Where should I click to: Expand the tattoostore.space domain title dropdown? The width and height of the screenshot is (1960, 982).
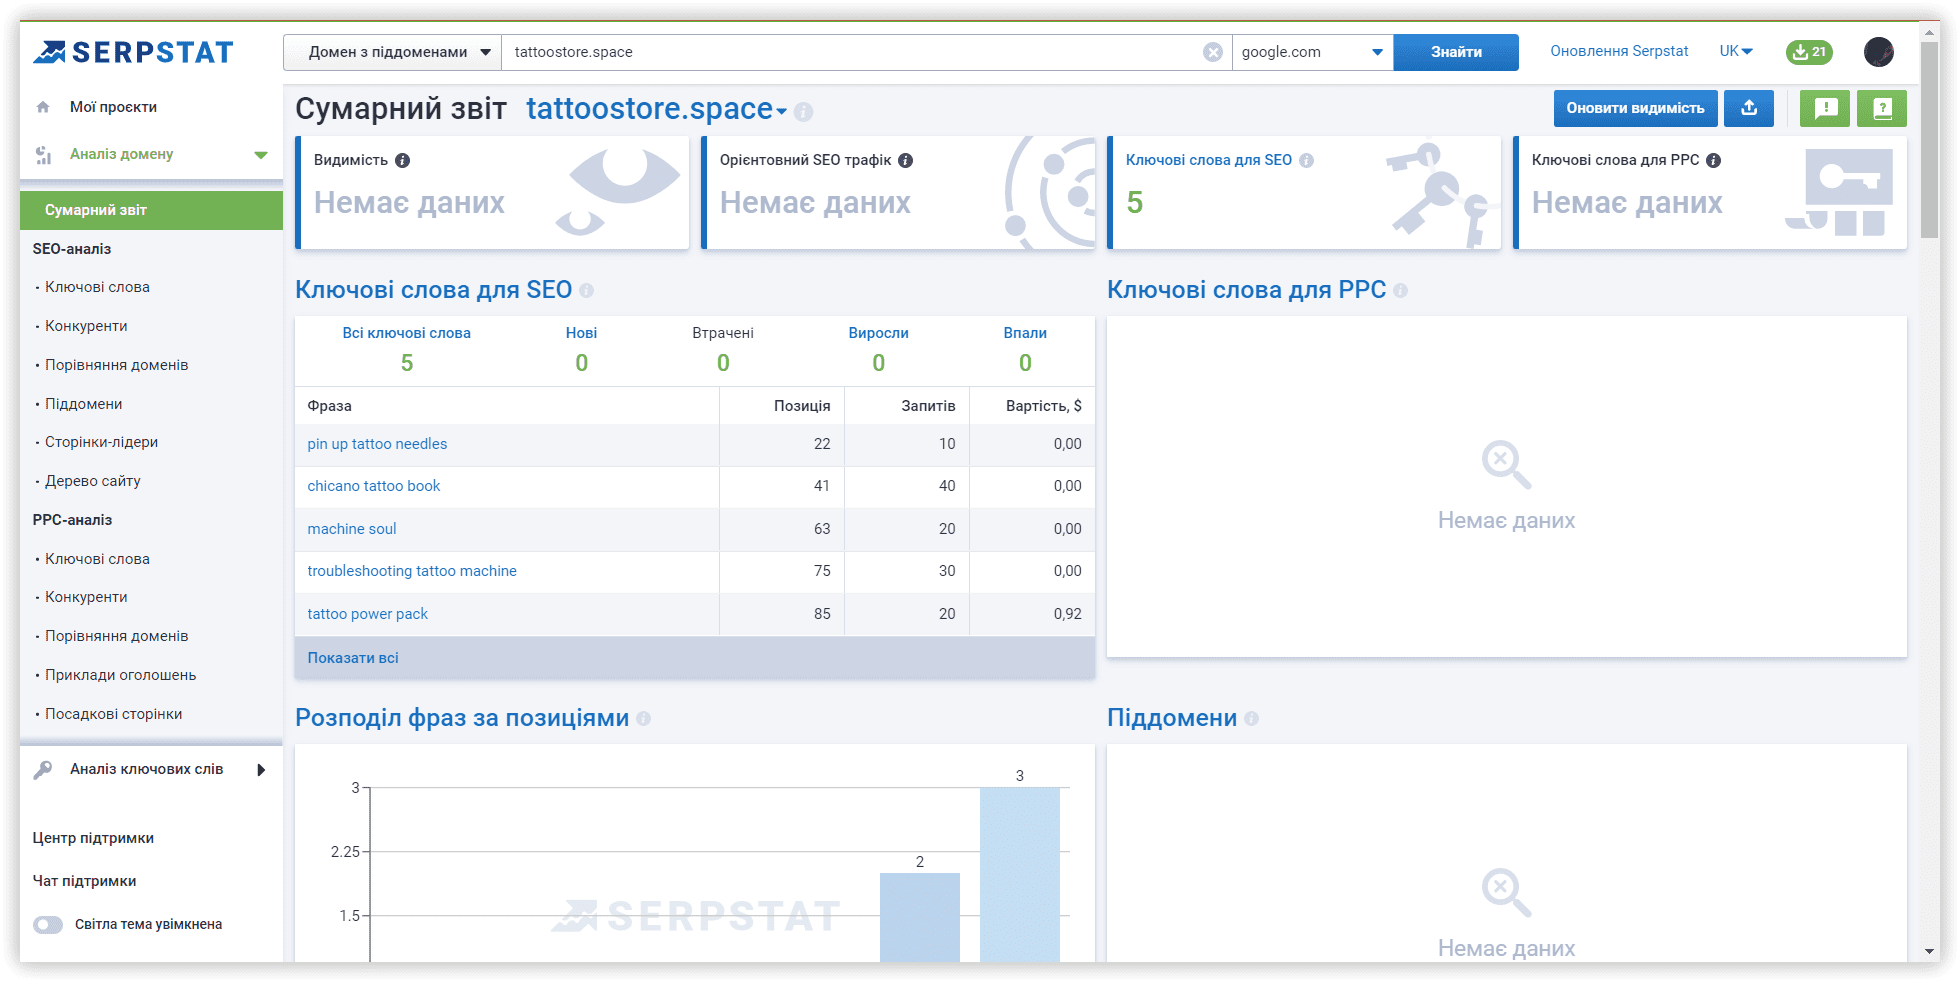coord(782,111)
